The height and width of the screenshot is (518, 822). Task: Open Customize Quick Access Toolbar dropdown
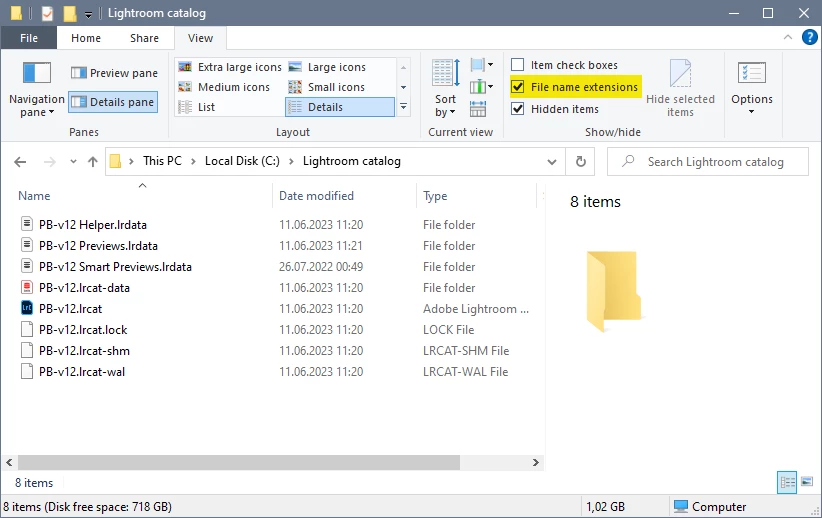[x=88, y=14]
